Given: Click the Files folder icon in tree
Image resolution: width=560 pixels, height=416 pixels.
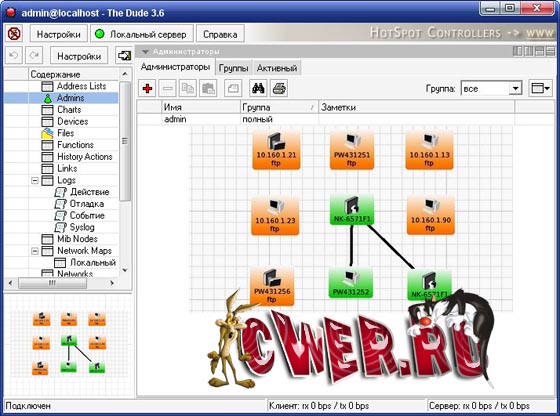Looking at the screenshot, I should coord(47,133).
